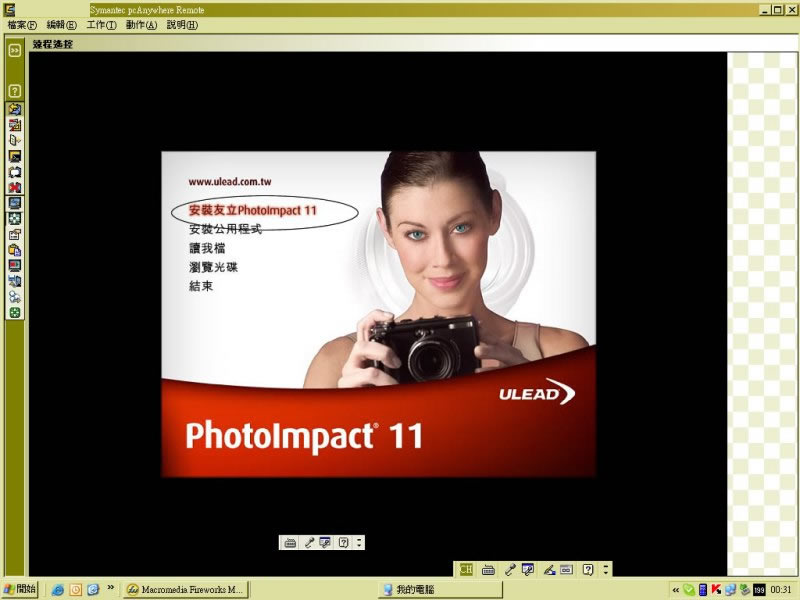Click the microphone icon on the remote screen's language bar
Image resolution: width=800 pixels, height=600 pixels.
pyautogui.click(x=309, y=542)
